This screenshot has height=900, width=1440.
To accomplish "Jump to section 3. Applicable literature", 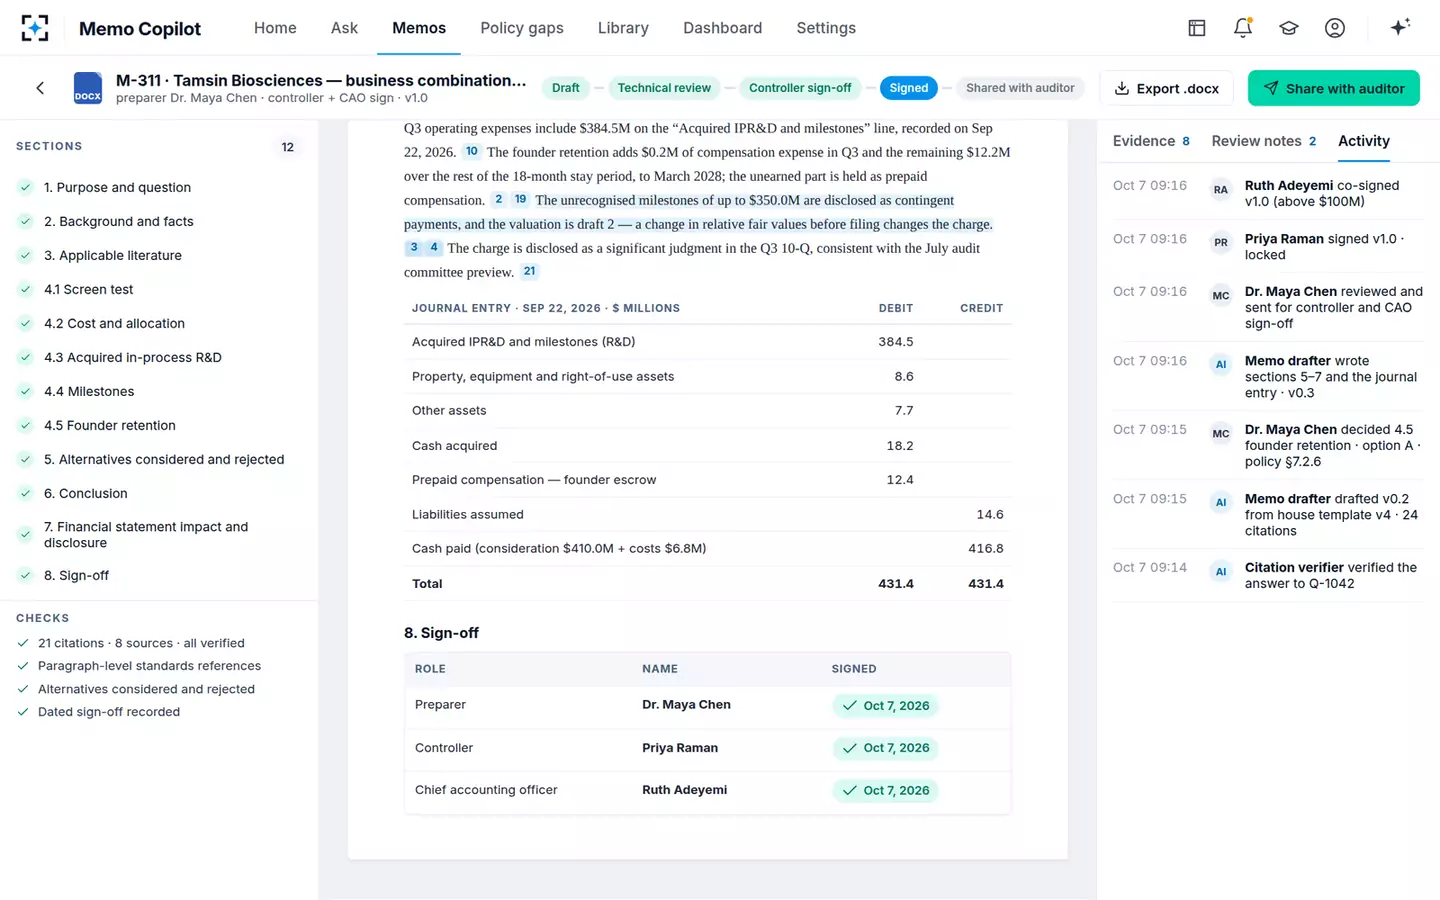I will [159, 255].
